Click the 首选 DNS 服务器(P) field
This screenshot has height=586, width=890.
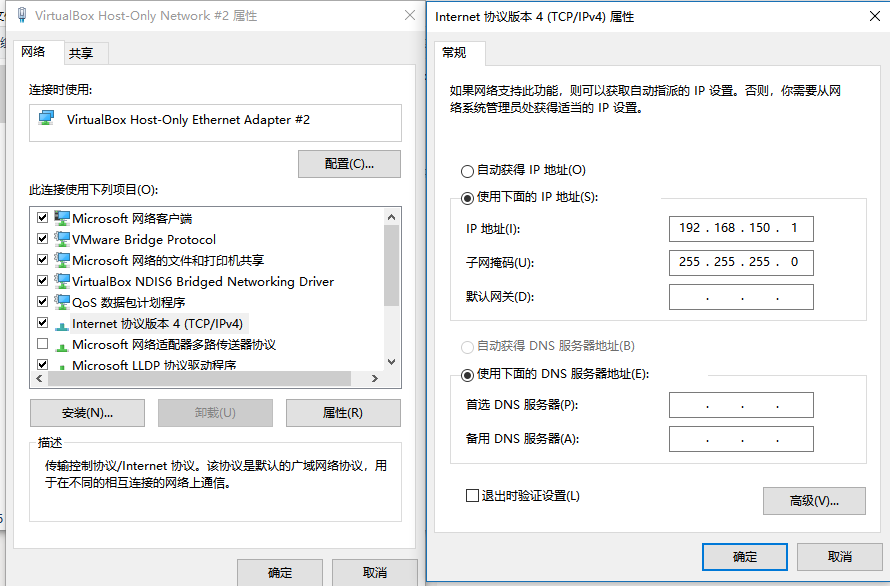tap(741, 405)
